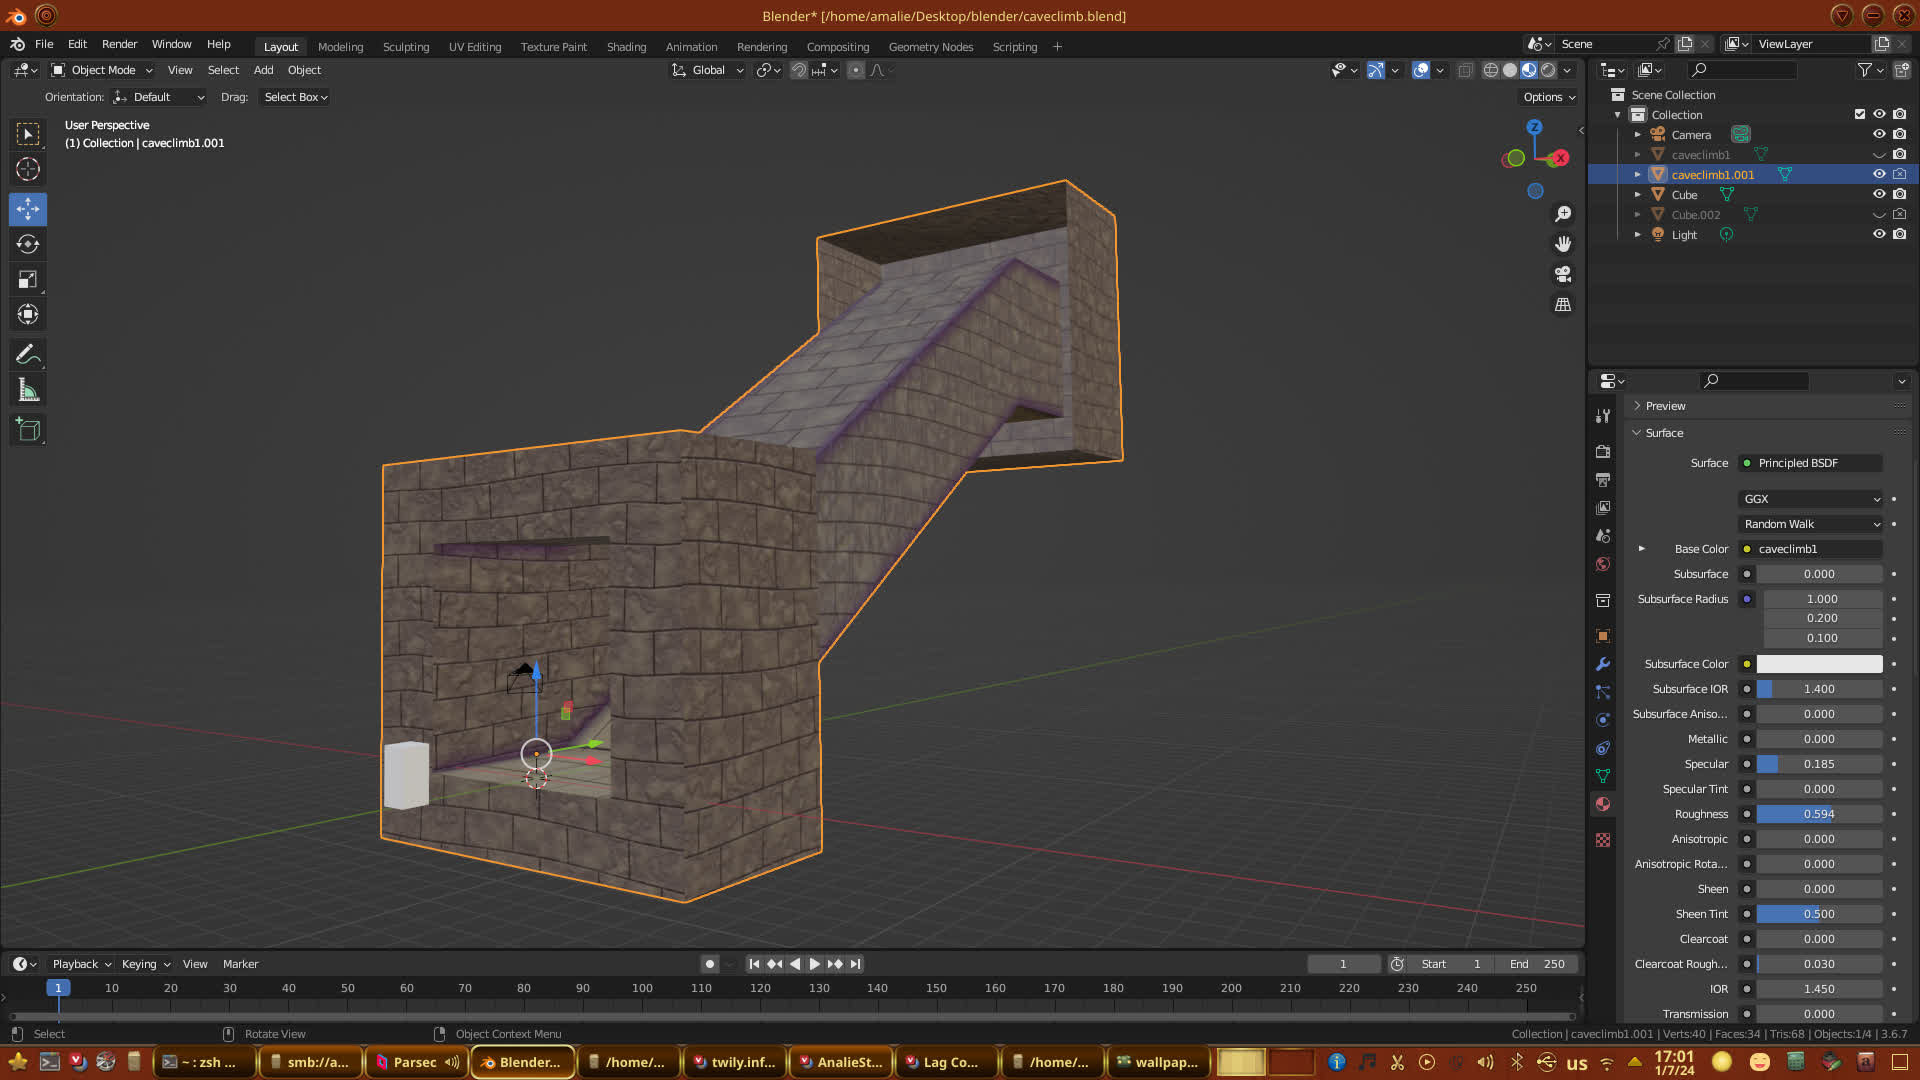Choose the Add Cube tool
The image size is (1920, 1080).
click(28, 431)
